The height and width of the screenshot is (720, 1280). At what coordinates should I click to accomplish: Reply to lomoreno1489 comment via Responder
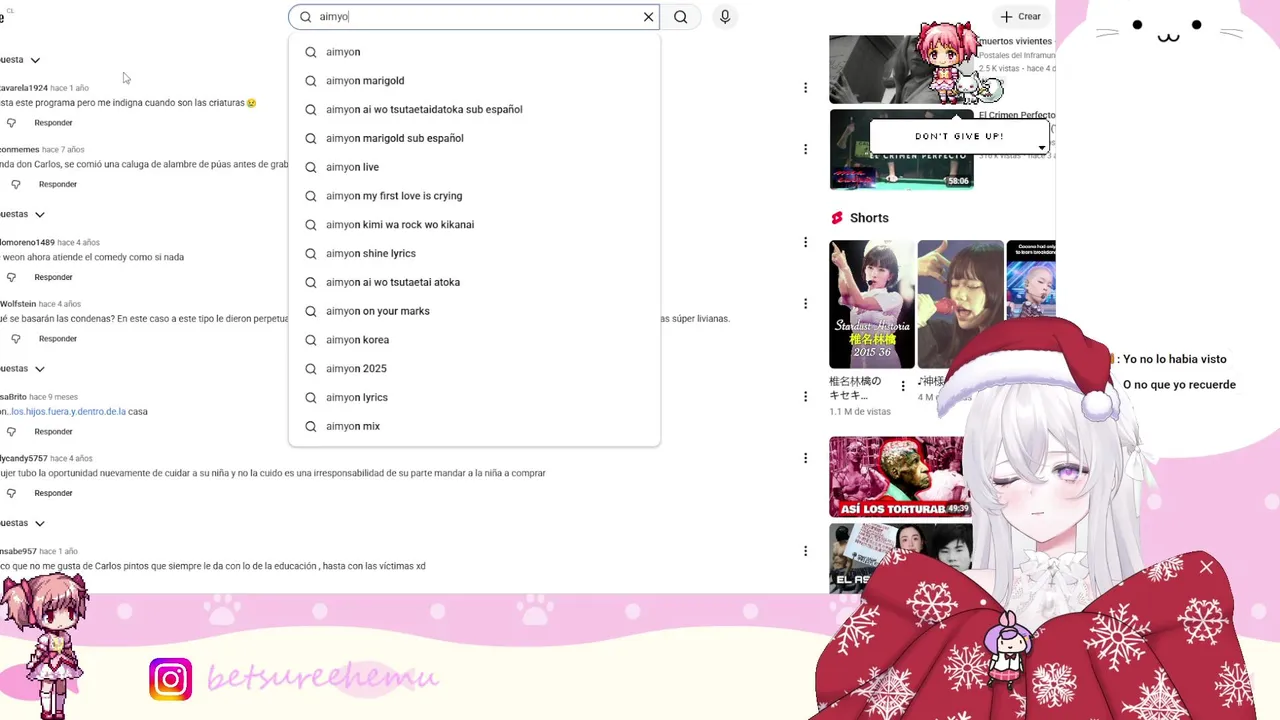(x=53, y=277)
